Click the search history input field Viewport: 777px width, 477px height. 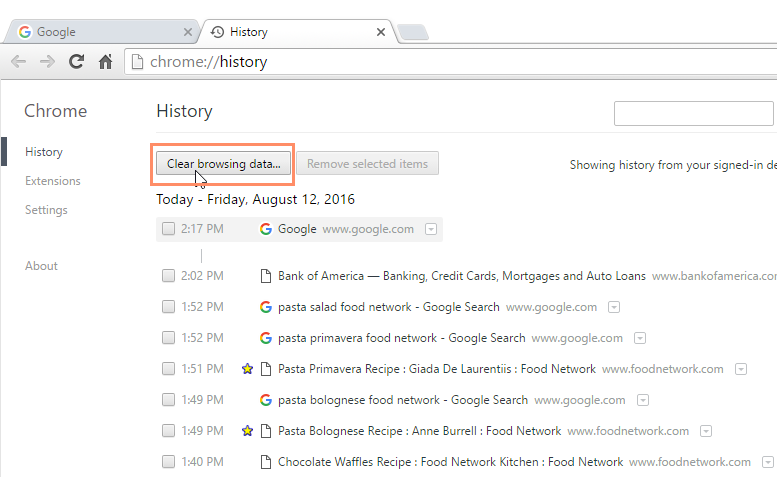pyautogui.click(x=693, y=113)
